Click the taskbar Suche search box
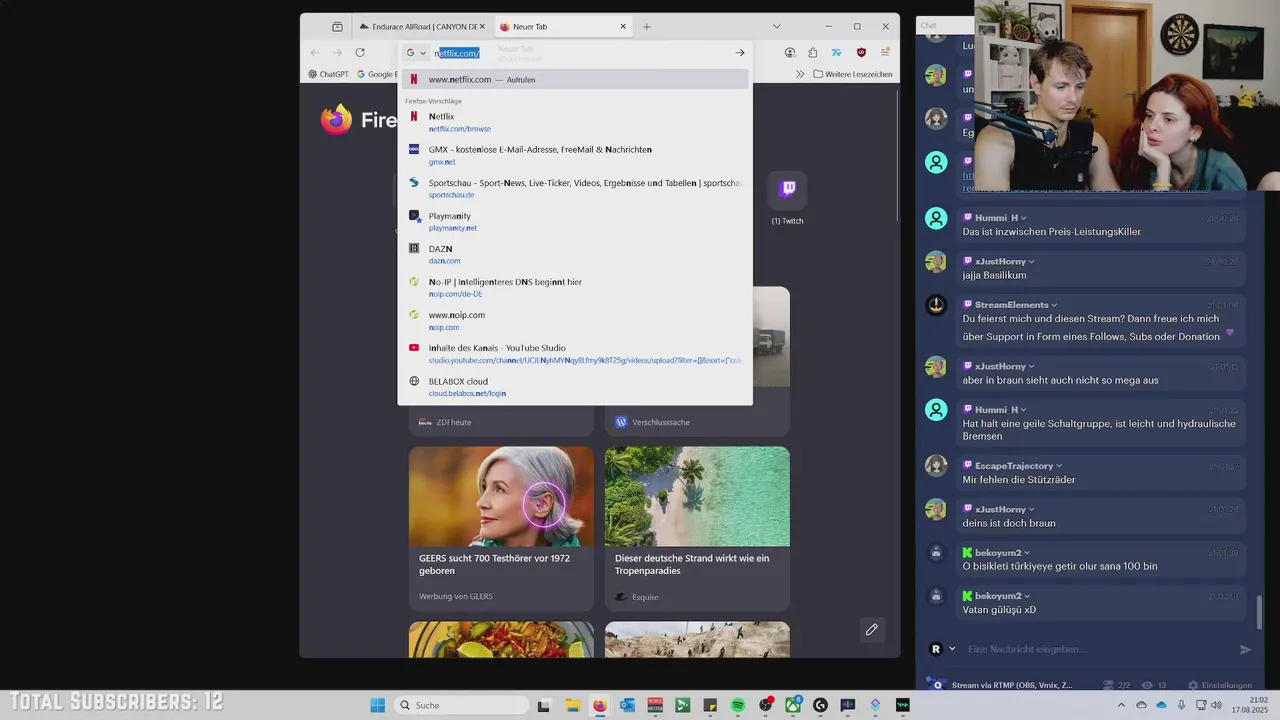1280x720 pixels. 461,705
